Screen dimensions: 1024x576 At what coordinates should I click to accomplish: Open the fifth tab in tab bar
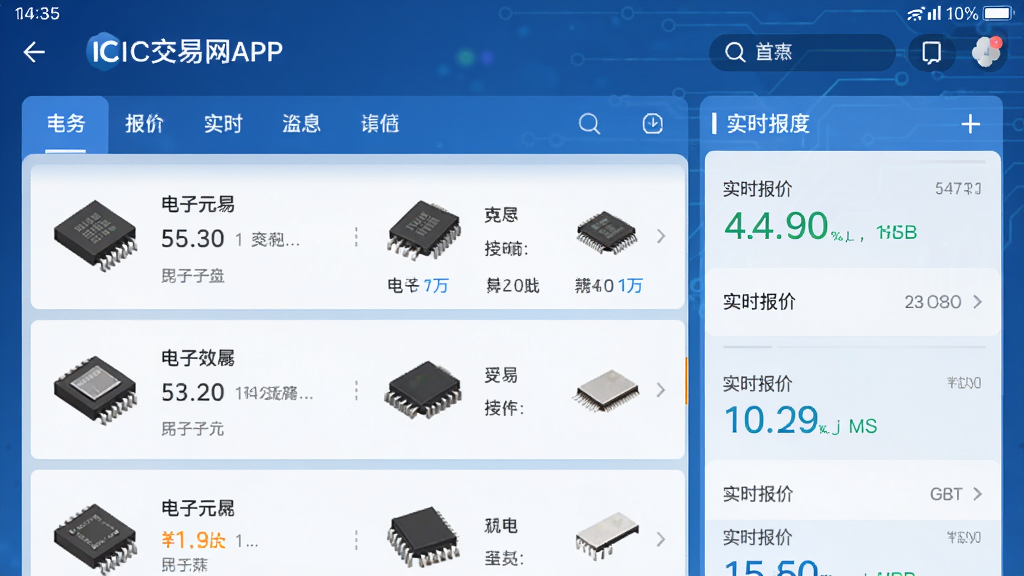(x=379, y=123)
